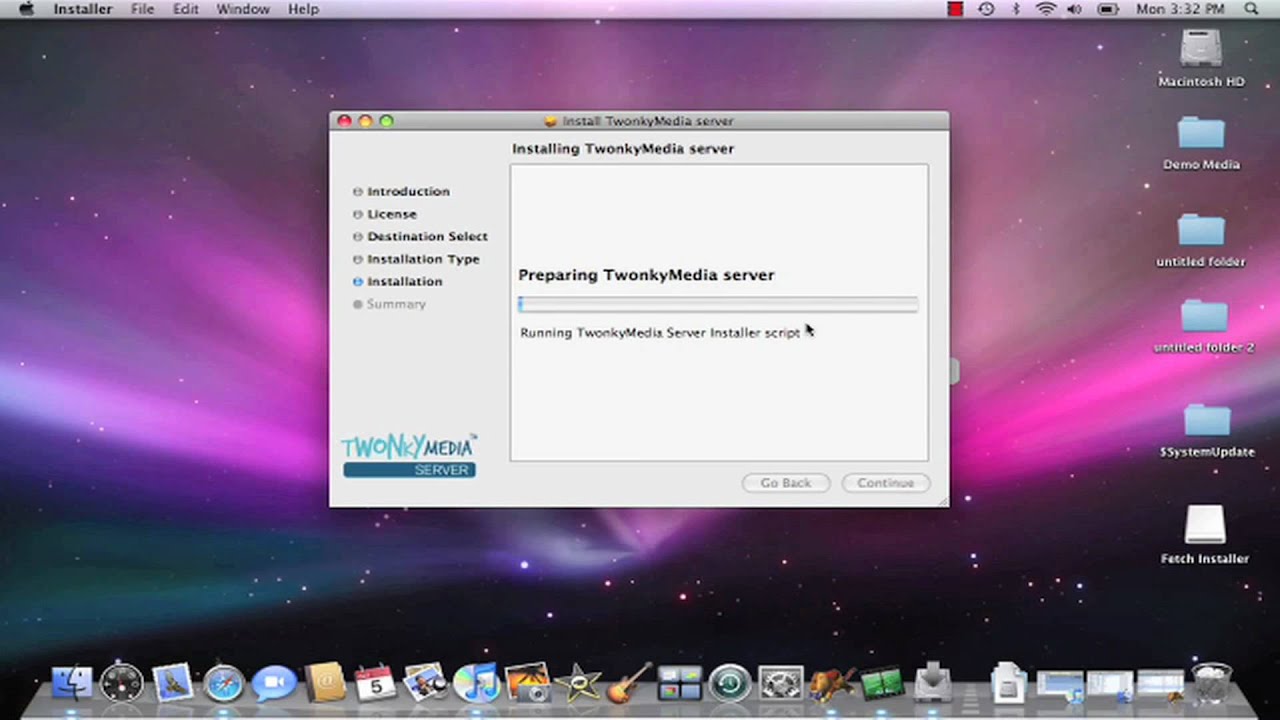Select the Demo Media folder on desktop
Image resolution: width=1280 pixels, height=720 pixels.
pyautogui.click(x=1201, y=143)
